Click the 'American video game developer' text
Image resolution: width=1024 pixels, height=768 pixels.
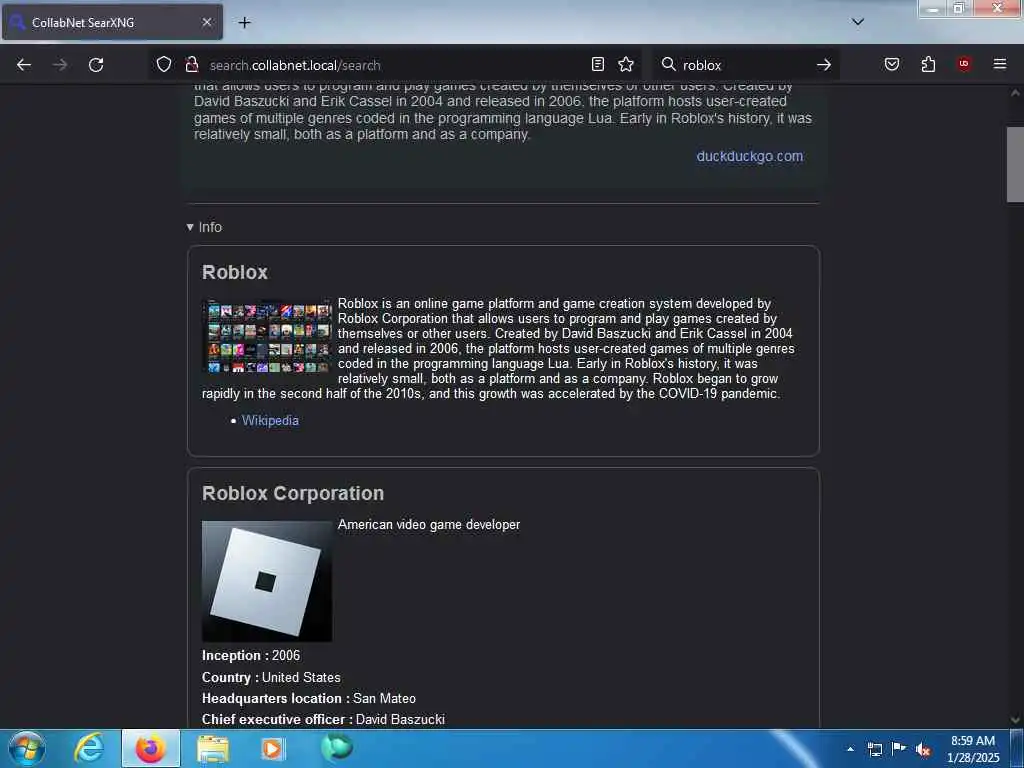click(428, 524)
